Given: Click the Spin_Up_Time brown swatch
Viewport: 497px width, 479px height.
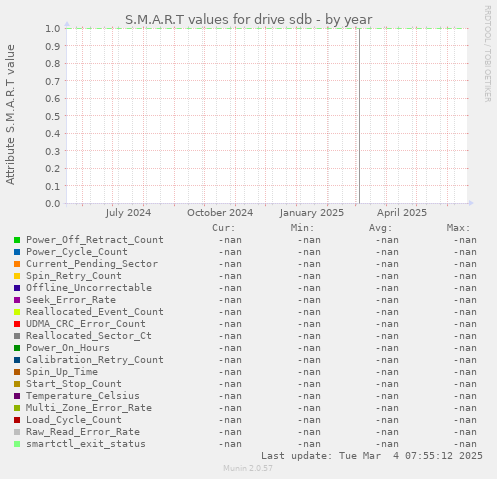Looking at the screenshot, I should pos(17,372).
